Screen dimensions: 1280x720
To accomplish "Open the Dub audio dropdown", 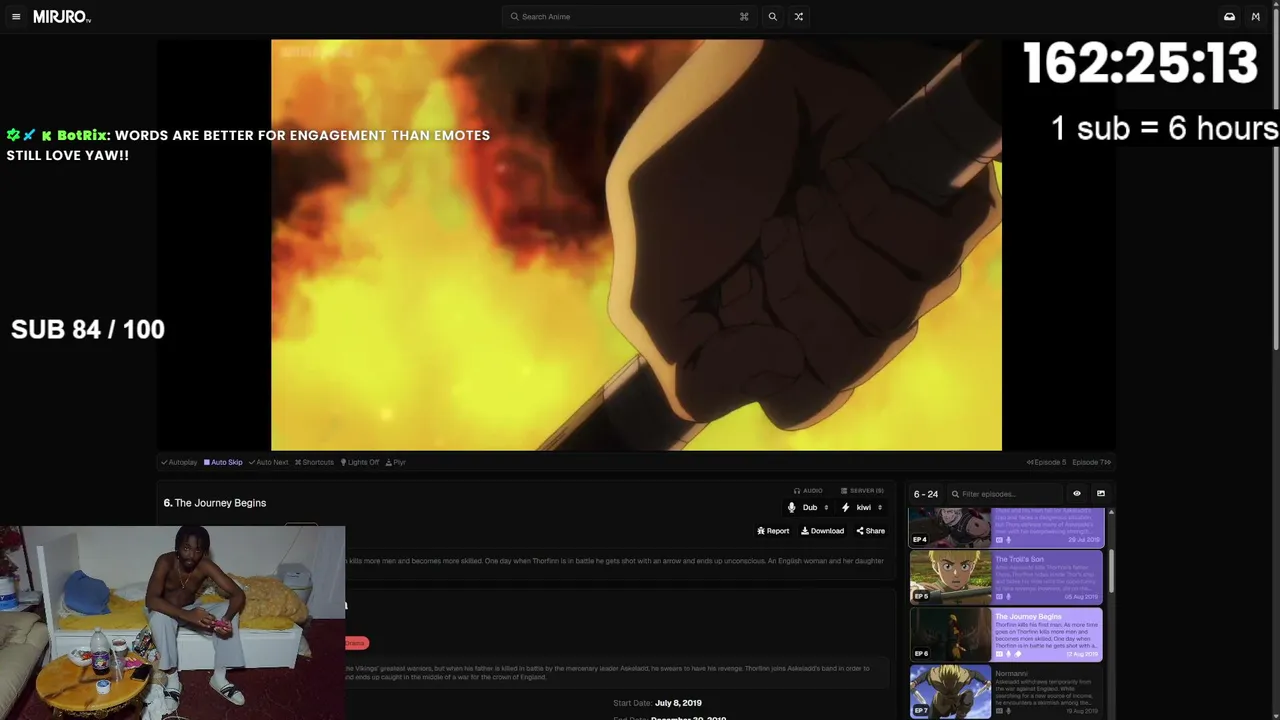I will [809, 508].
